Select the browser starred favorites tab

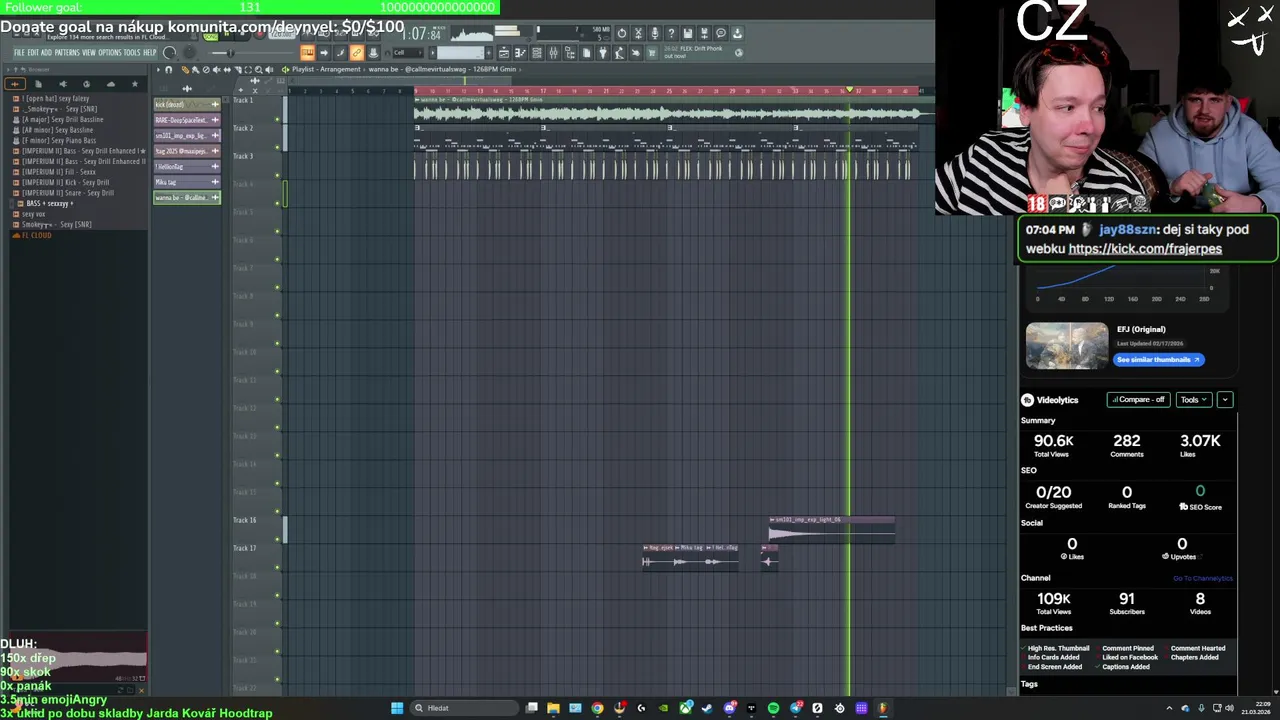coord(135,84)
